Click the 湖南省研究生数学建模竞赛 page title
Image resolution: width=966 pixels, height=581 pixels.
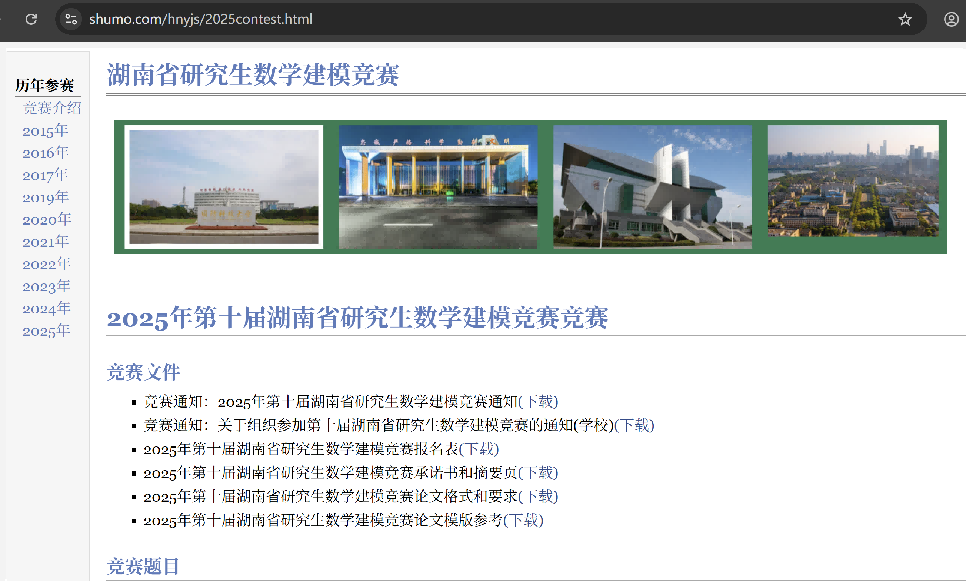(x=253, y=75)
